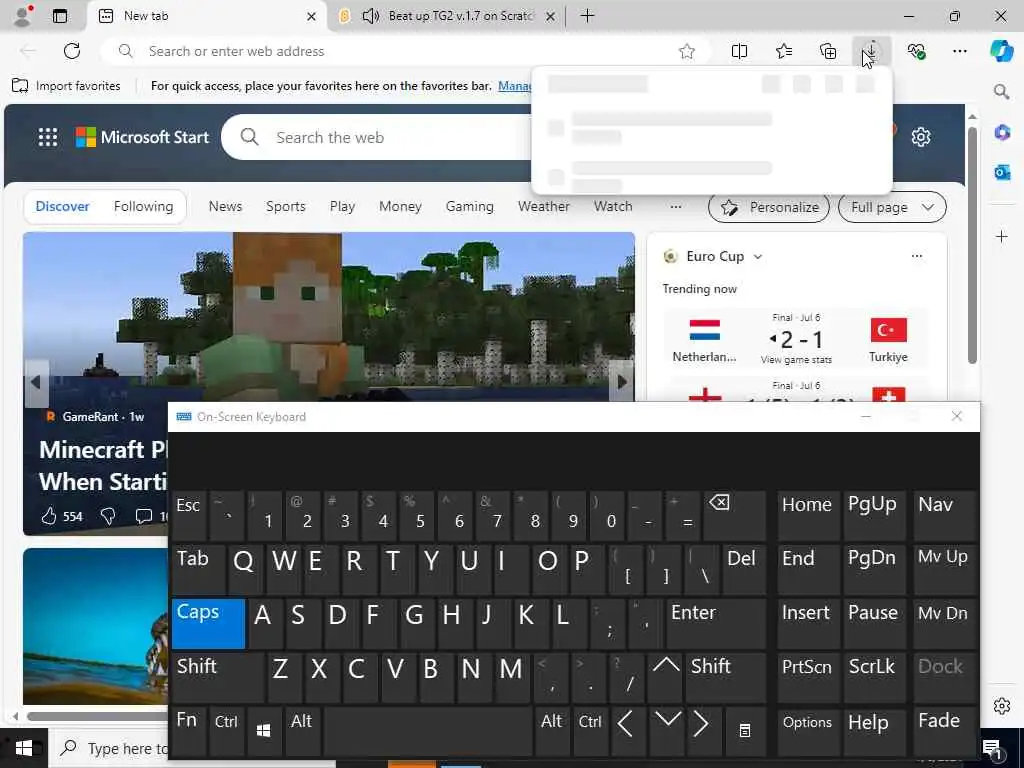
Task: Open the Copilot sidebar icon
Action: (x=1002, y=51)
